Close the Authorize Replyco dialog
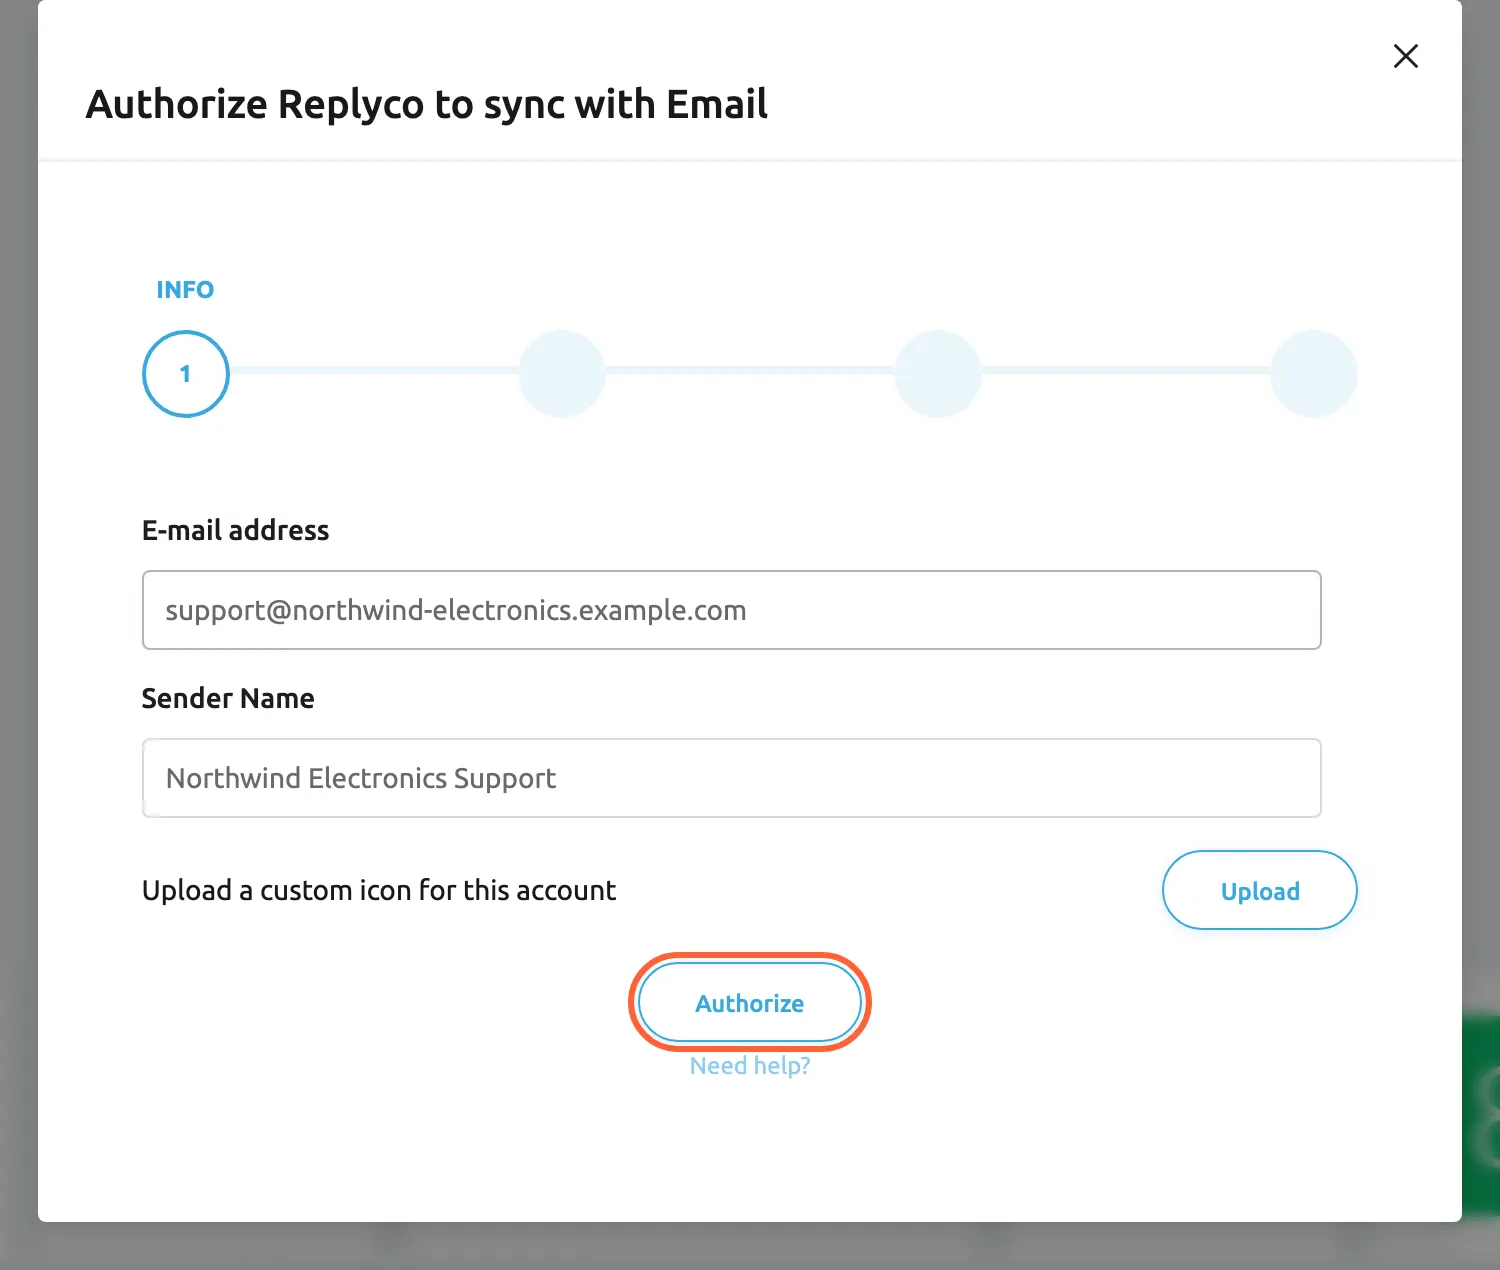This screenshot has width=1500, height=1270. pyautogui.click(x=1406, y=56)
